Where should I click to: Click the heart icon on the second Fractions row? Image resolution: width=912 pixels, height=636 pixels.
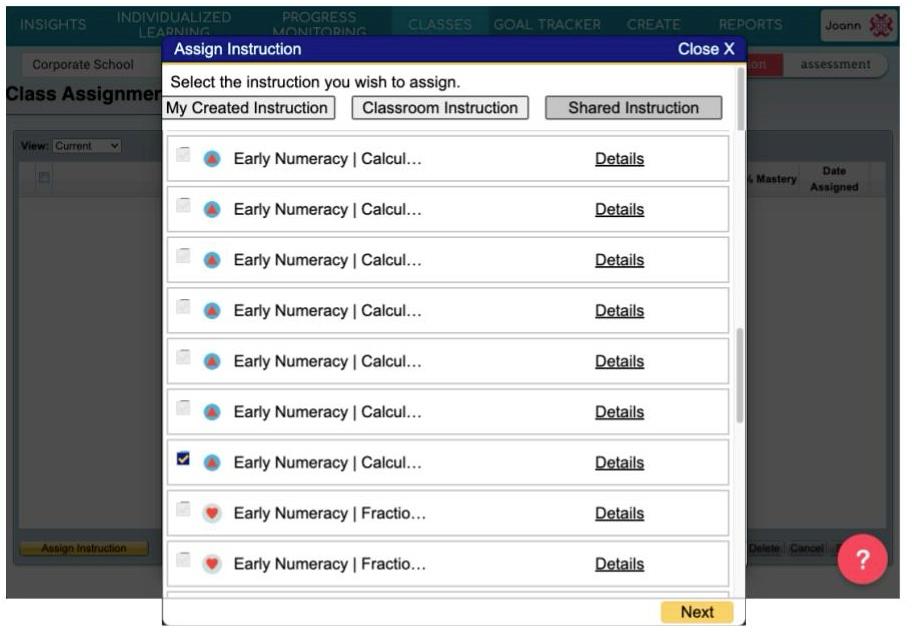pos(210,563)
